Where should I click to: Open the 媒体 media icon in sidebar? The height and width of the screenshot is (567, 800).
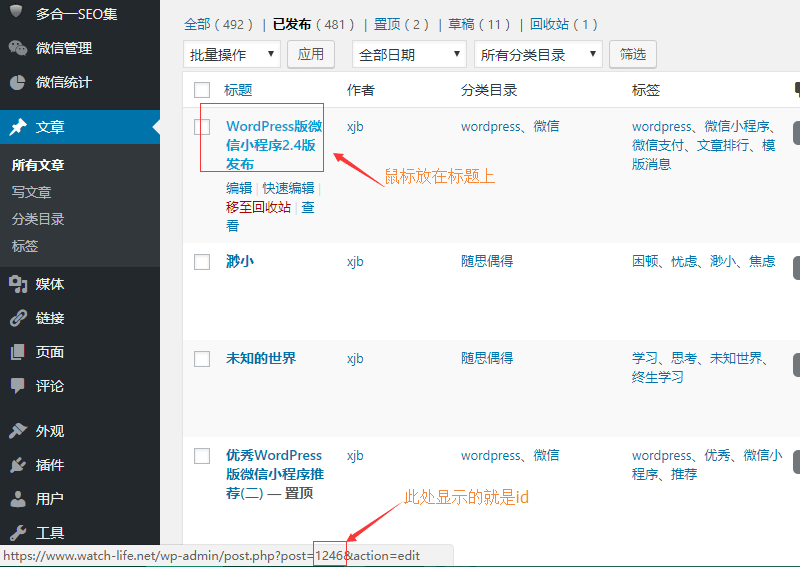18,284
